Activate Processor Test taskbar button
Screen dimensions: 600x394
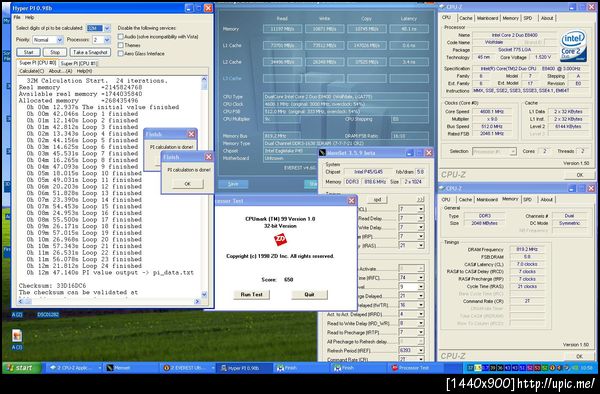pos(415,368)
